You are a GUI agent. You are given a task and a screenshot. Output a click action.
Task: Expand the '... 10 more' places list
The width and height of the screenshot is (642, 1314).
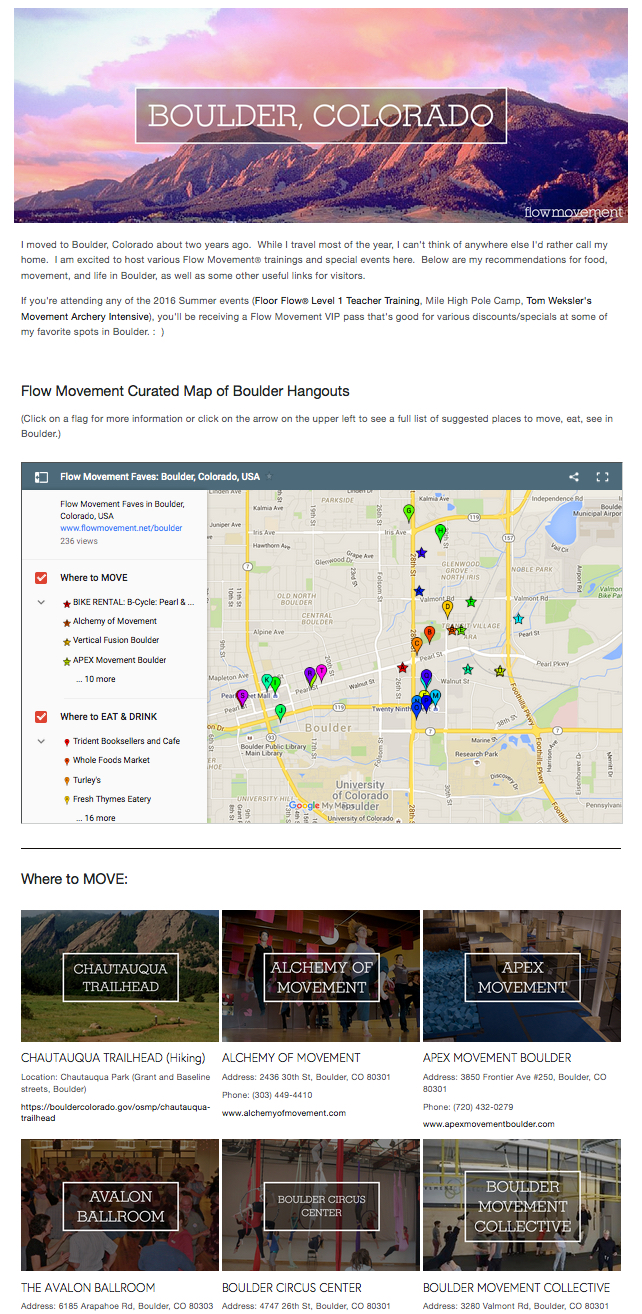tap(95, 680)
